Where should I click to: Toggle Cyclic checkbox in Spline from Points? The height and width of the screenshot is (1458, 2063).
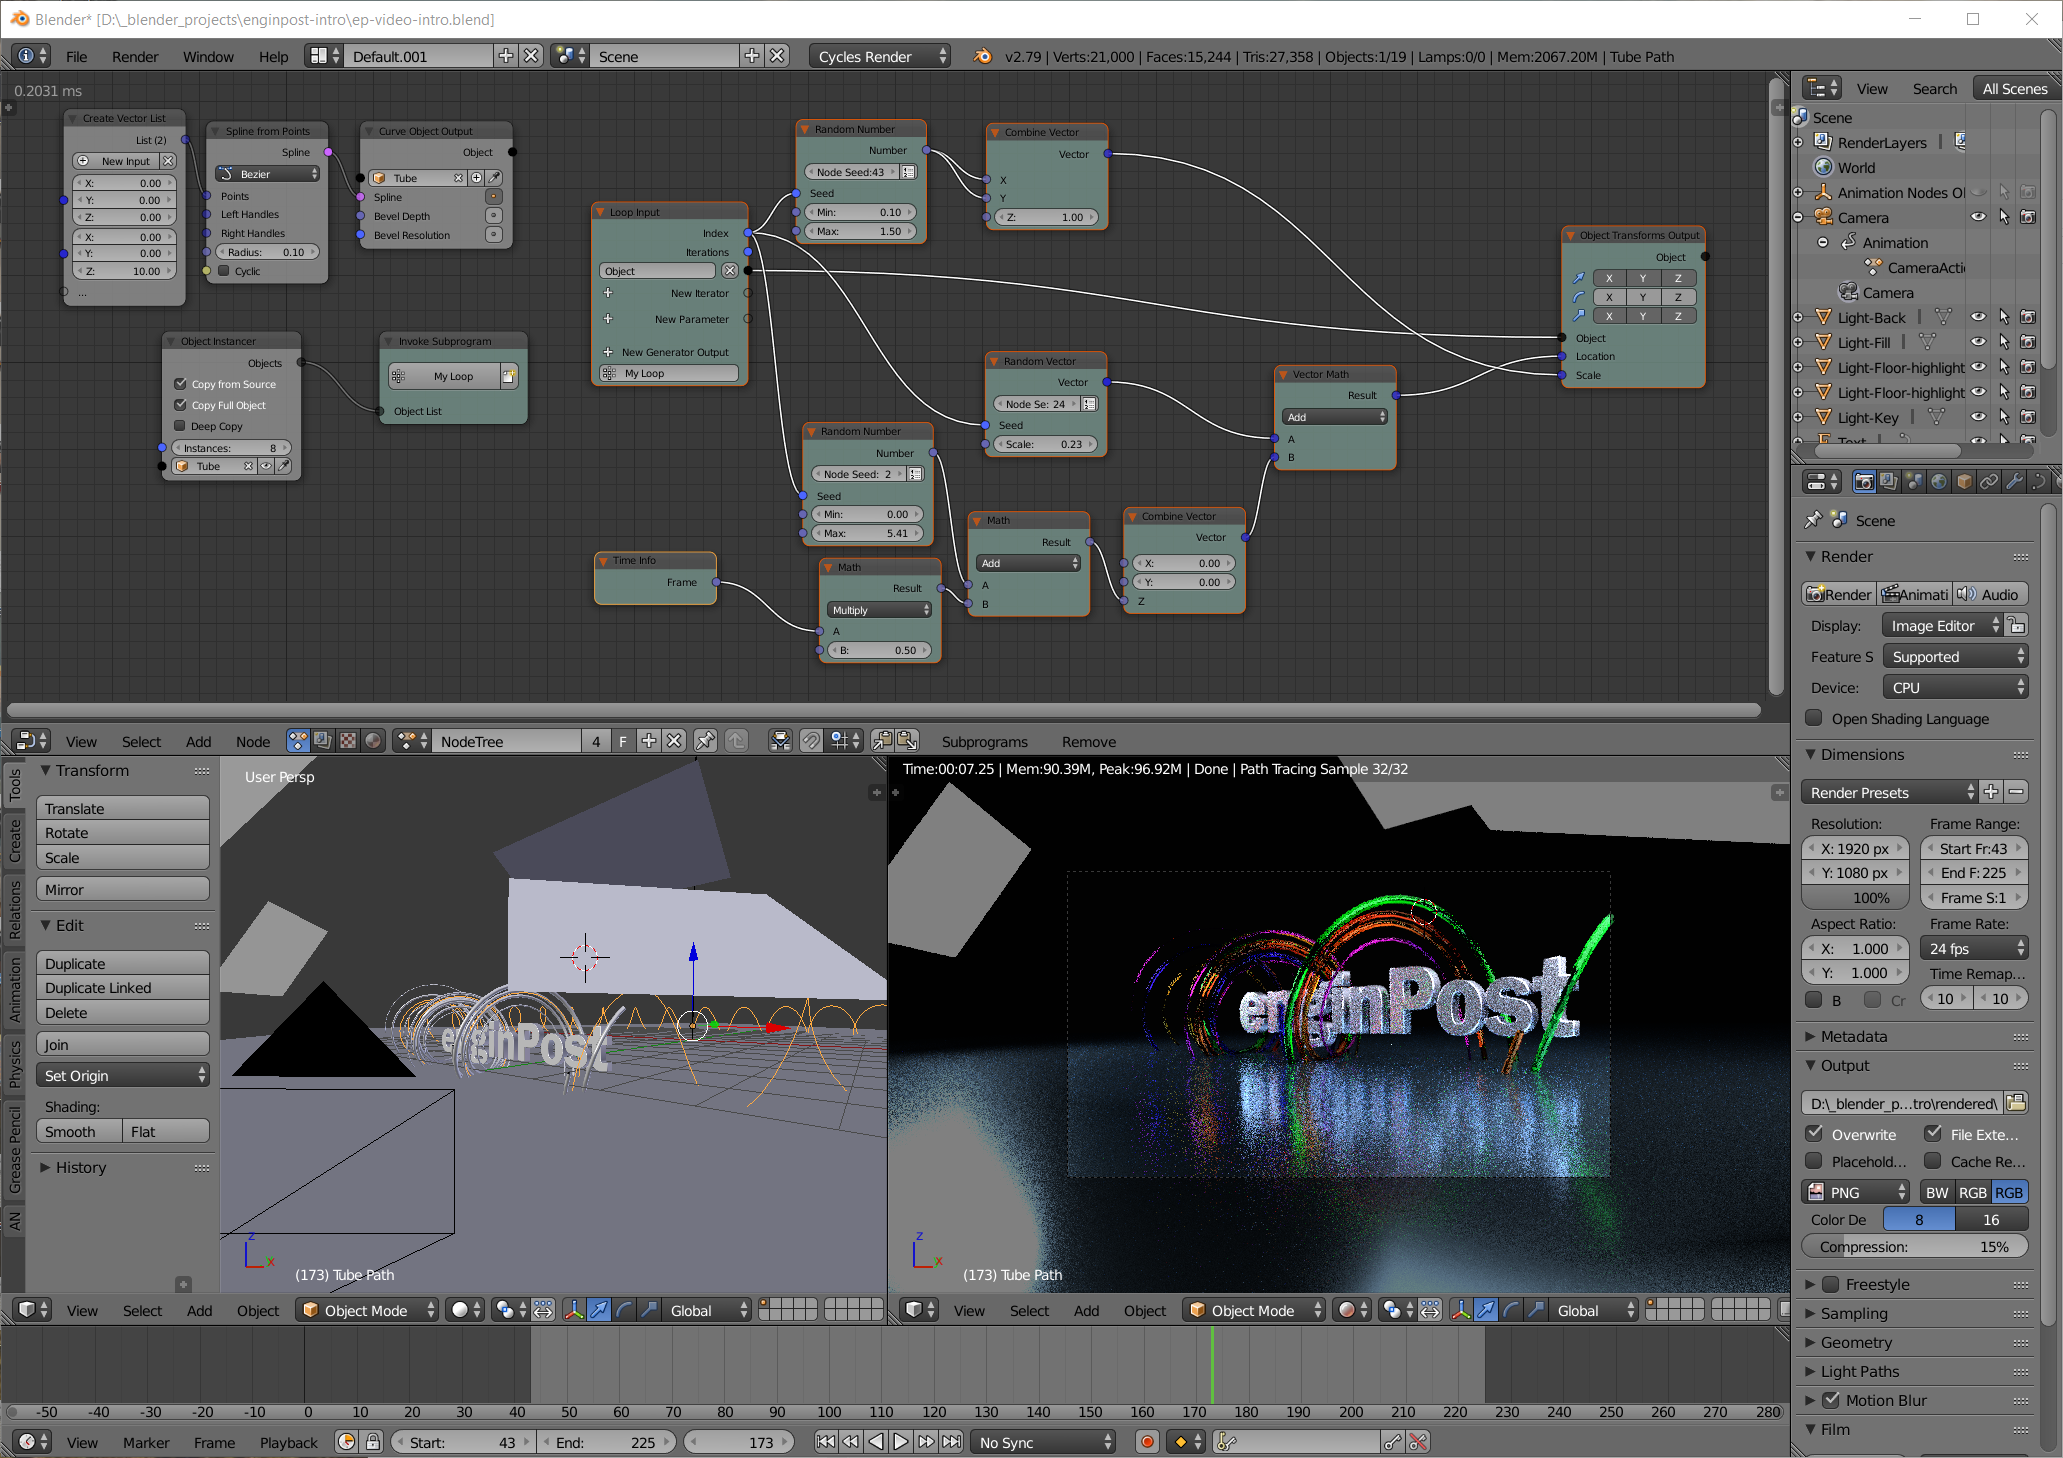(x=224, y=270)
